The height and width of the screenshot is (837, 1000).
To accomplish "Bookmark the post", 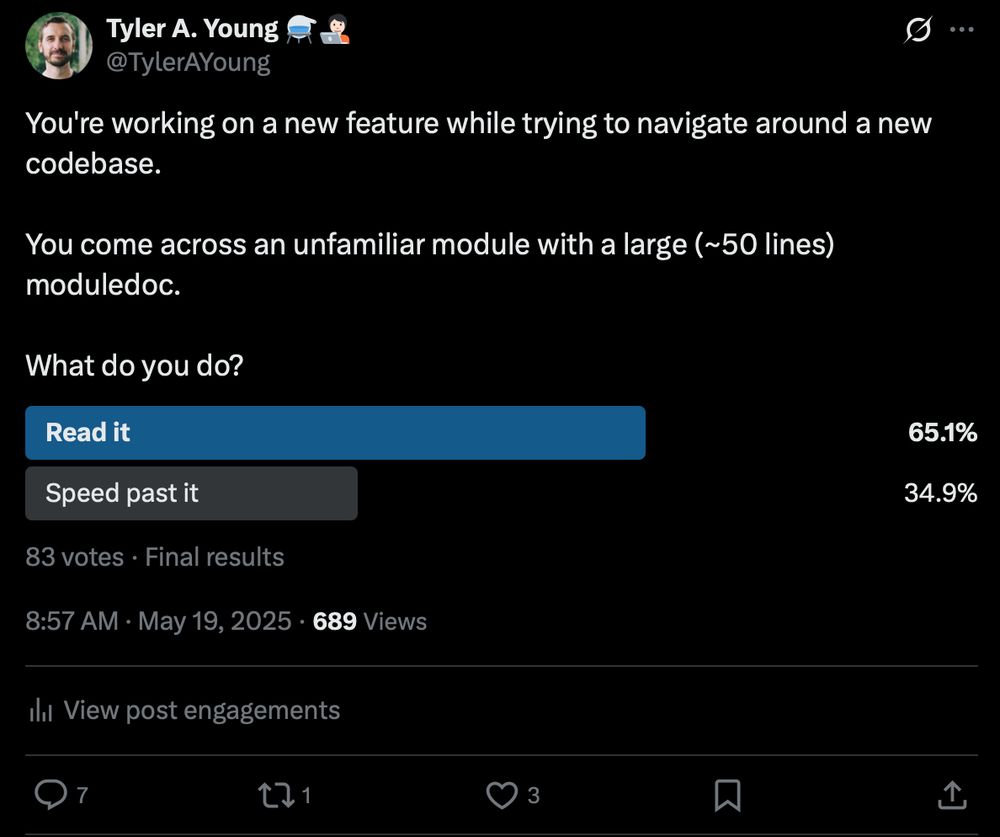I will [x=727, y=794].
